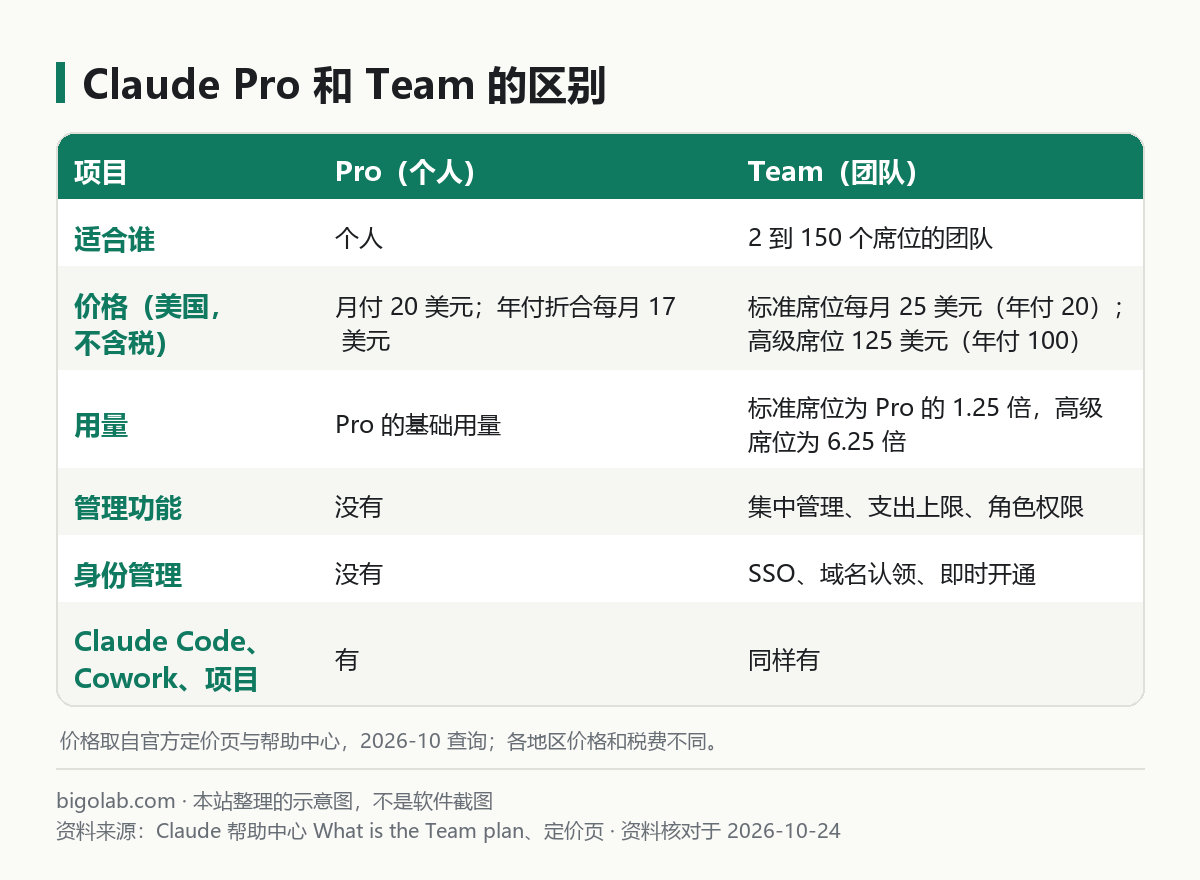Screen dimensions: 1200x880
Task: Click the "bigolab.com" footer line
Action: pyautogui.click(x=275, y=802)
